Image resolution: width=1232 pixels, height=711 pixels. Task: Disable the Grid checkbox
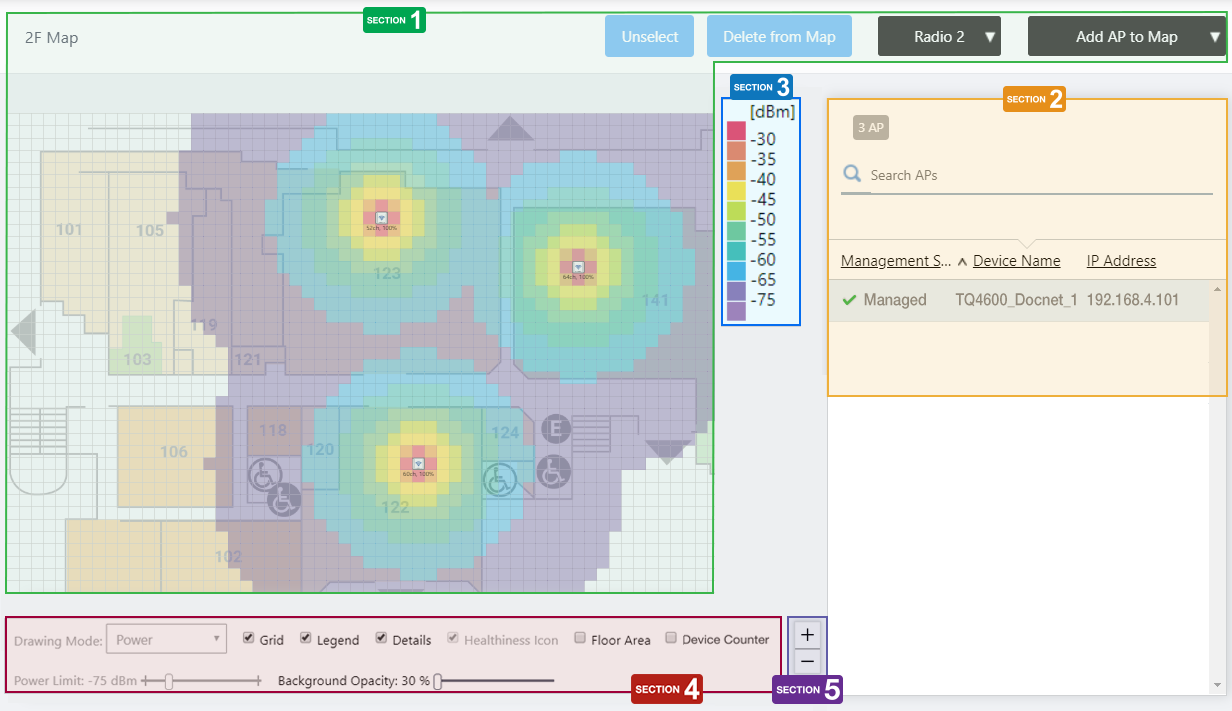[x=249, y=638]
